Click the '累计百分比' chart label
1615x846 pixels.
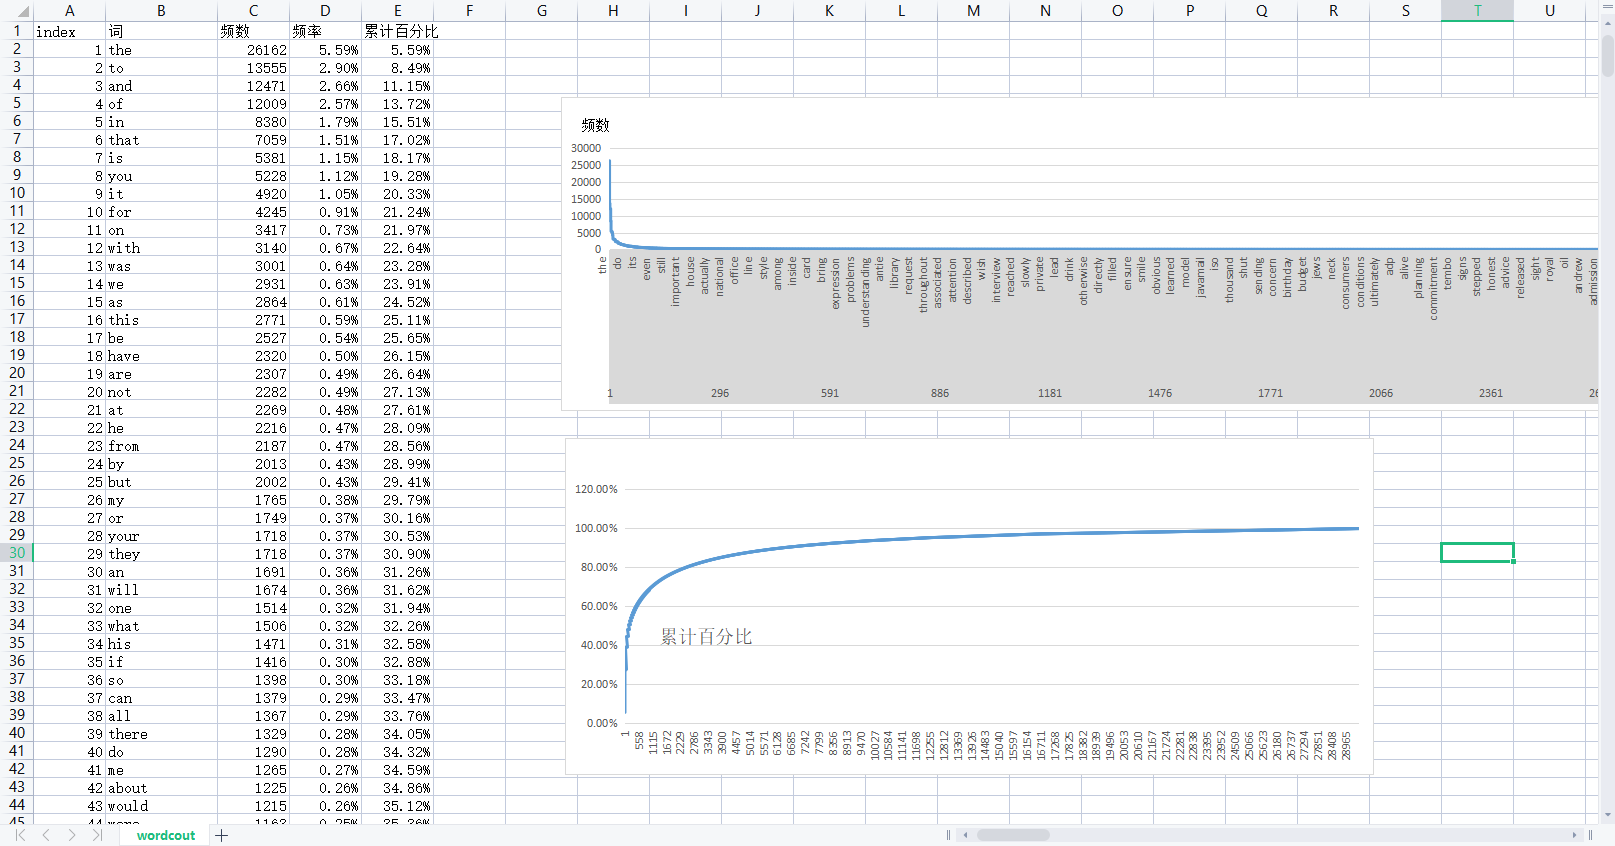coord(706,636)
